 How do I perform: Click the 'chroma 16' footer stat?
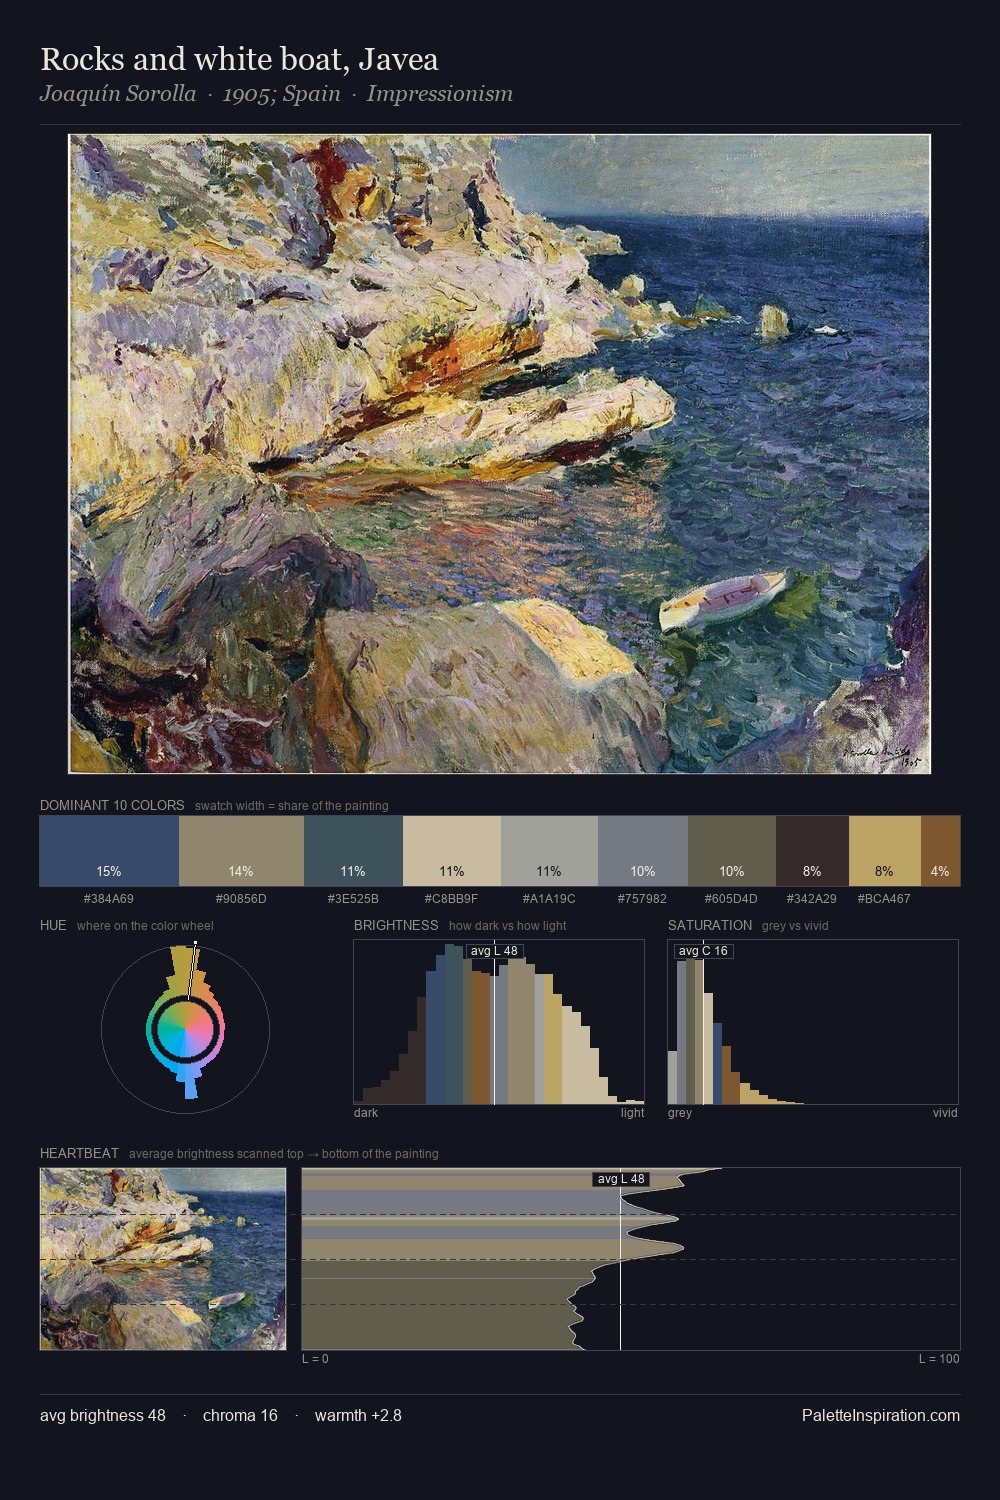pos(240,1415)
